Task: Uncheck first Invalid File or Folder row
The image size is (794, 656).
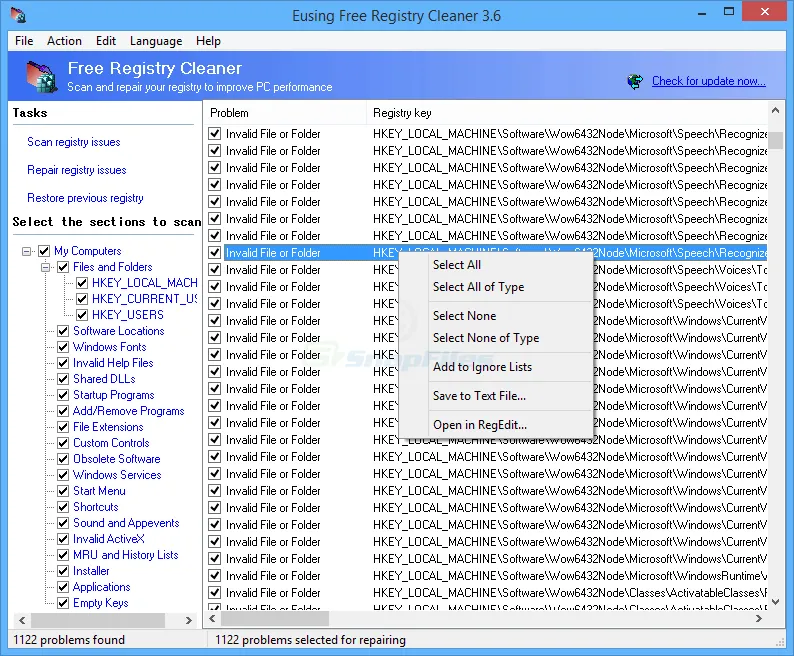Action: click(215, 134)
